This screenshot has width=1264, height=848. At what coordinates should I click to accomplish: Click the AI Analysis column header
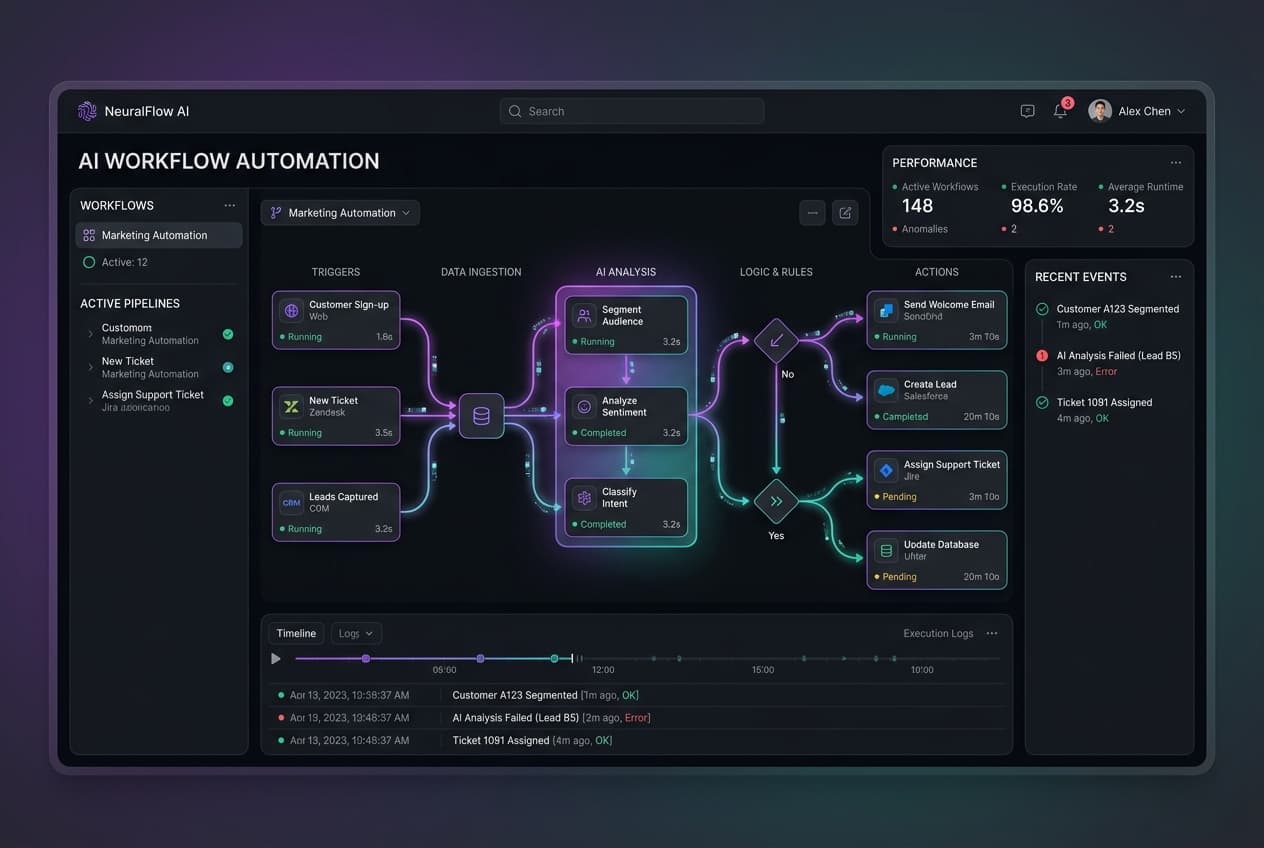626,272
